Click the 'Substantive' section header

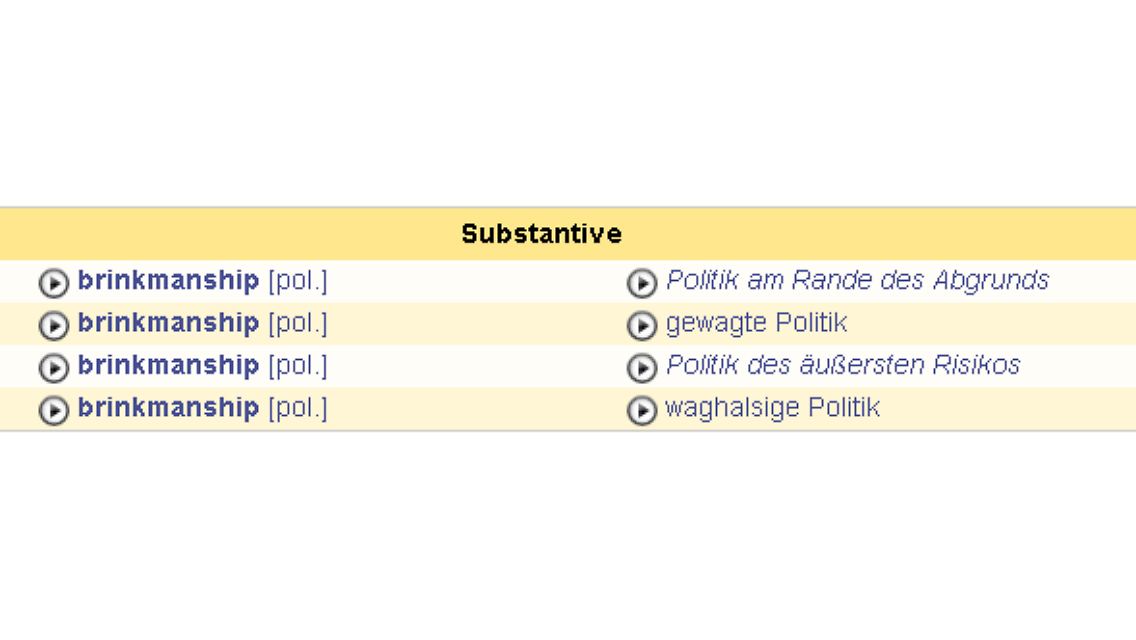[541, 233]
